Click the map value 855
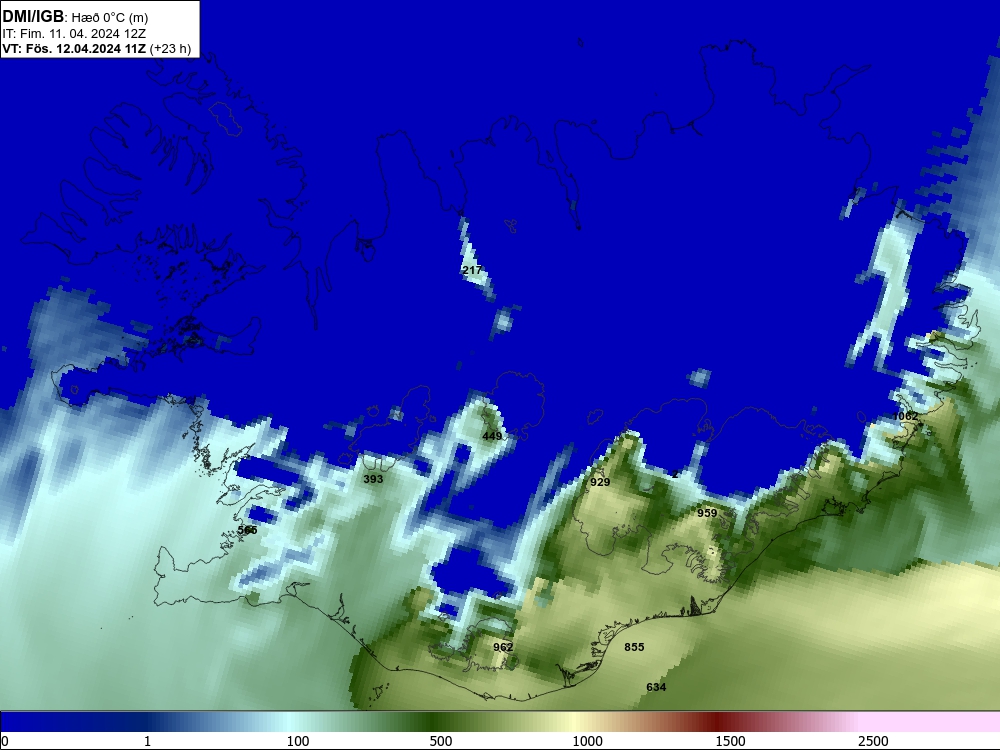The image size is (1000, 750). tap(635, 647)
